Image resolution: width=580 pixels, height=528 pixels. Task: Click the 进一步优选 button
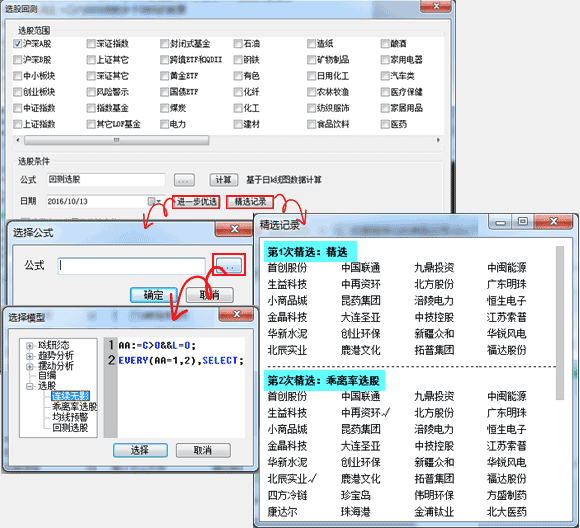coord(196,202)
